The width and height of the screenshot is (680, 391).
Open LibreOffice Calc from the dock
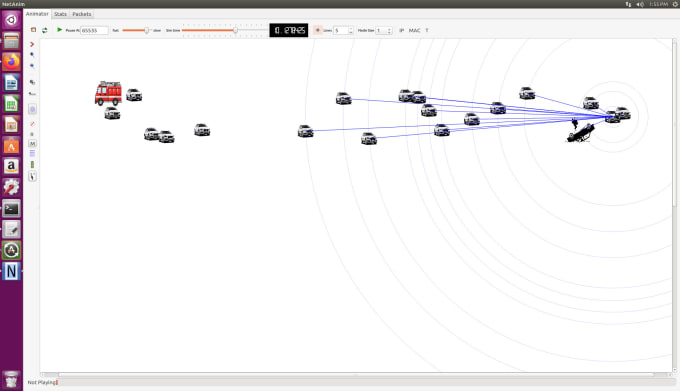[x=11, y=104]
